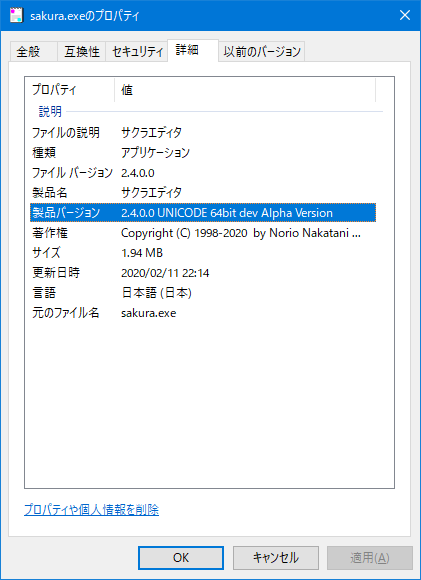Open the プロパティや個人情報を削除 link
This screenshot has height=580, width=421.
[91, 510]
